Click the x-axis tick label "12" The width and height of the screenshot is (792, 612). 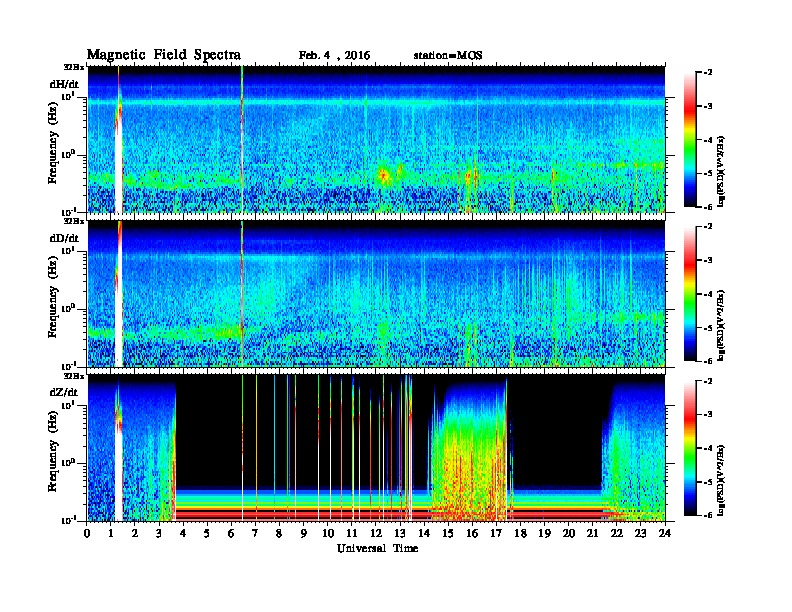pyautogui.click(x=376, y=533)
